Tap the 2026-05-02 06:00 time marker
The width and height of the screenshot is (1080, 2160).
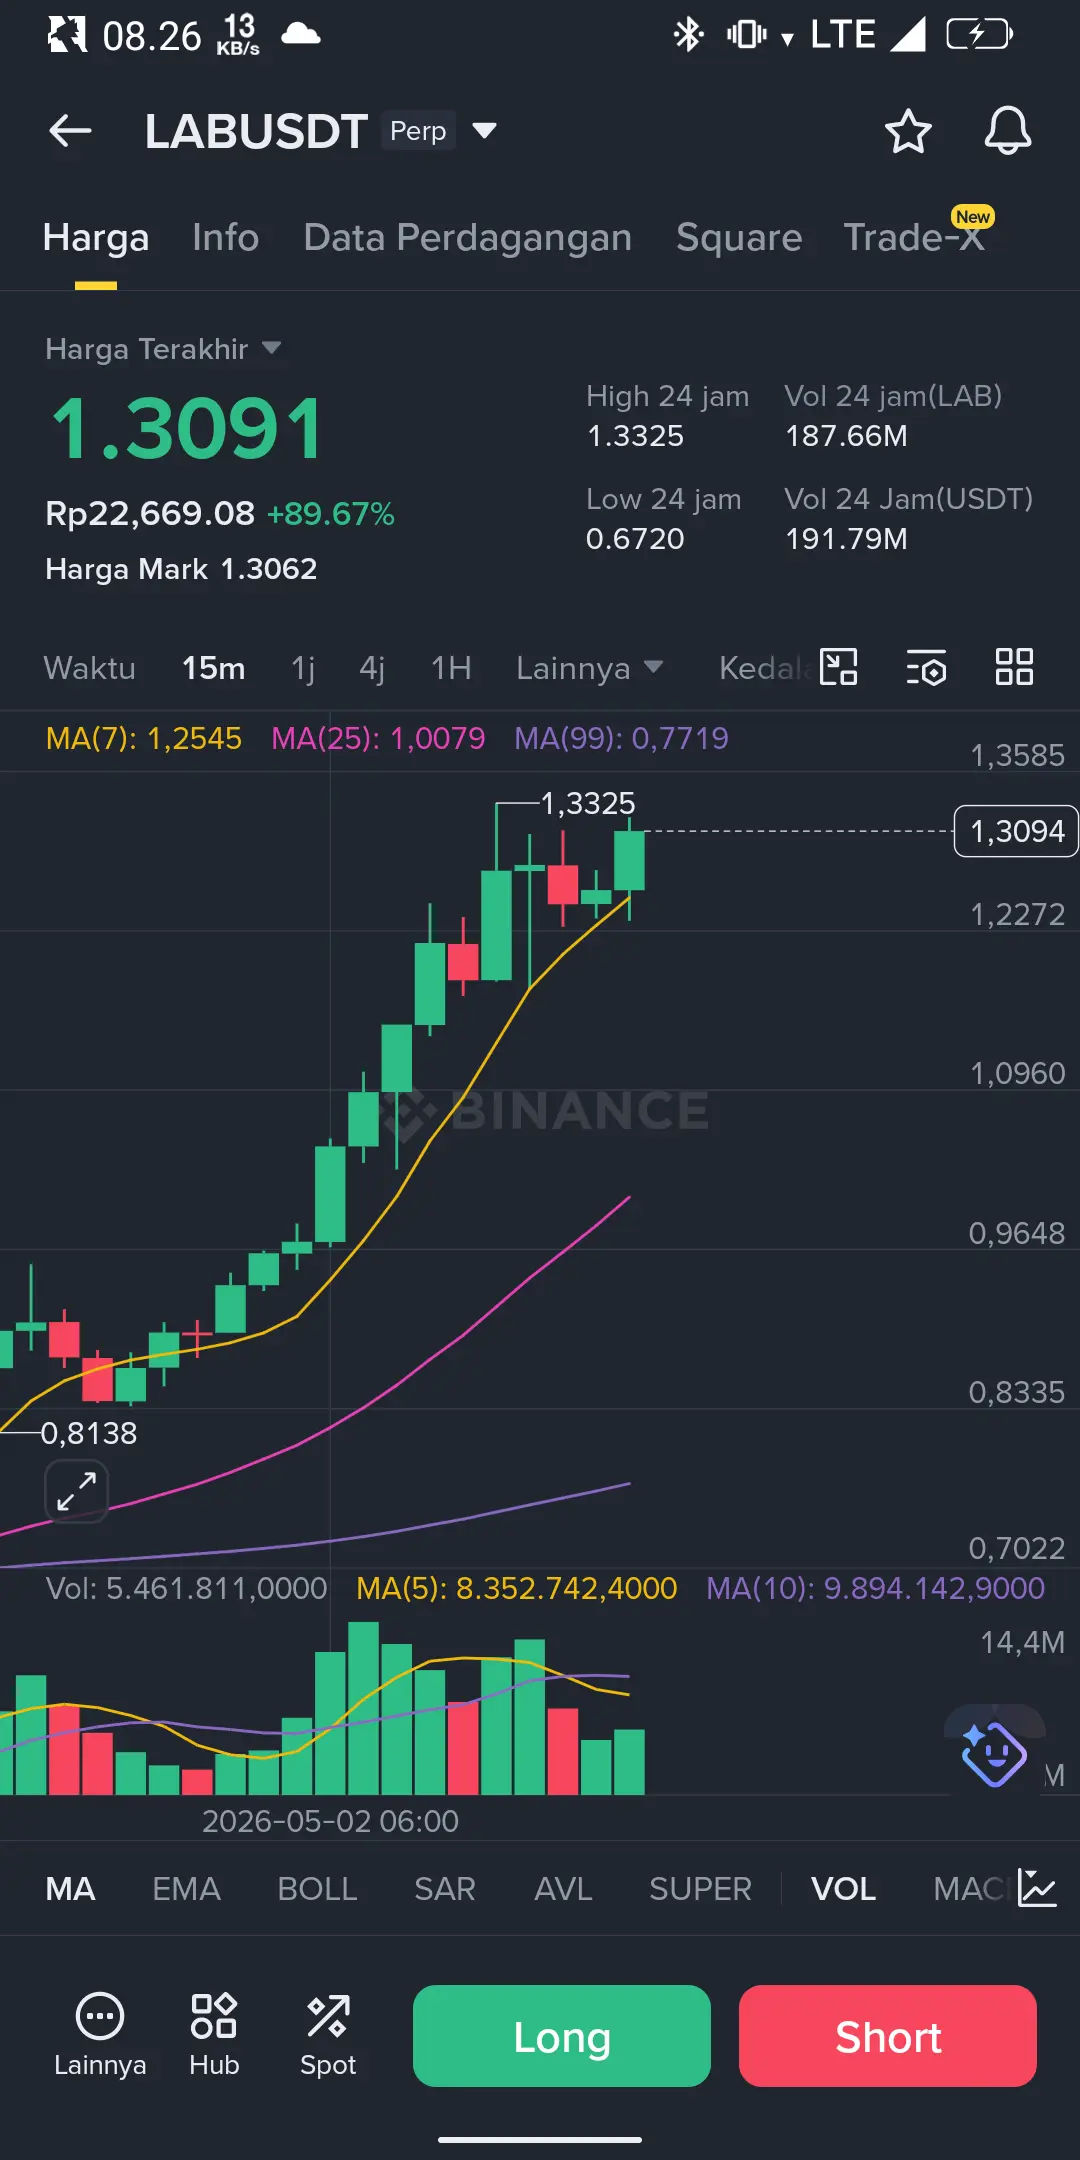pyautogui.click(x=330, y=1821)
